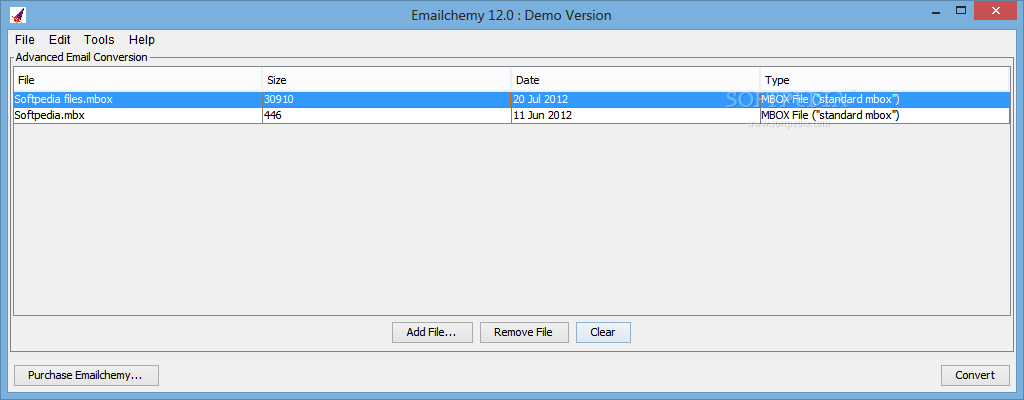The image size is (1024, 400).
Task: Click the Emailchemy app icon in title bar
Action: [x=18, y=14]
